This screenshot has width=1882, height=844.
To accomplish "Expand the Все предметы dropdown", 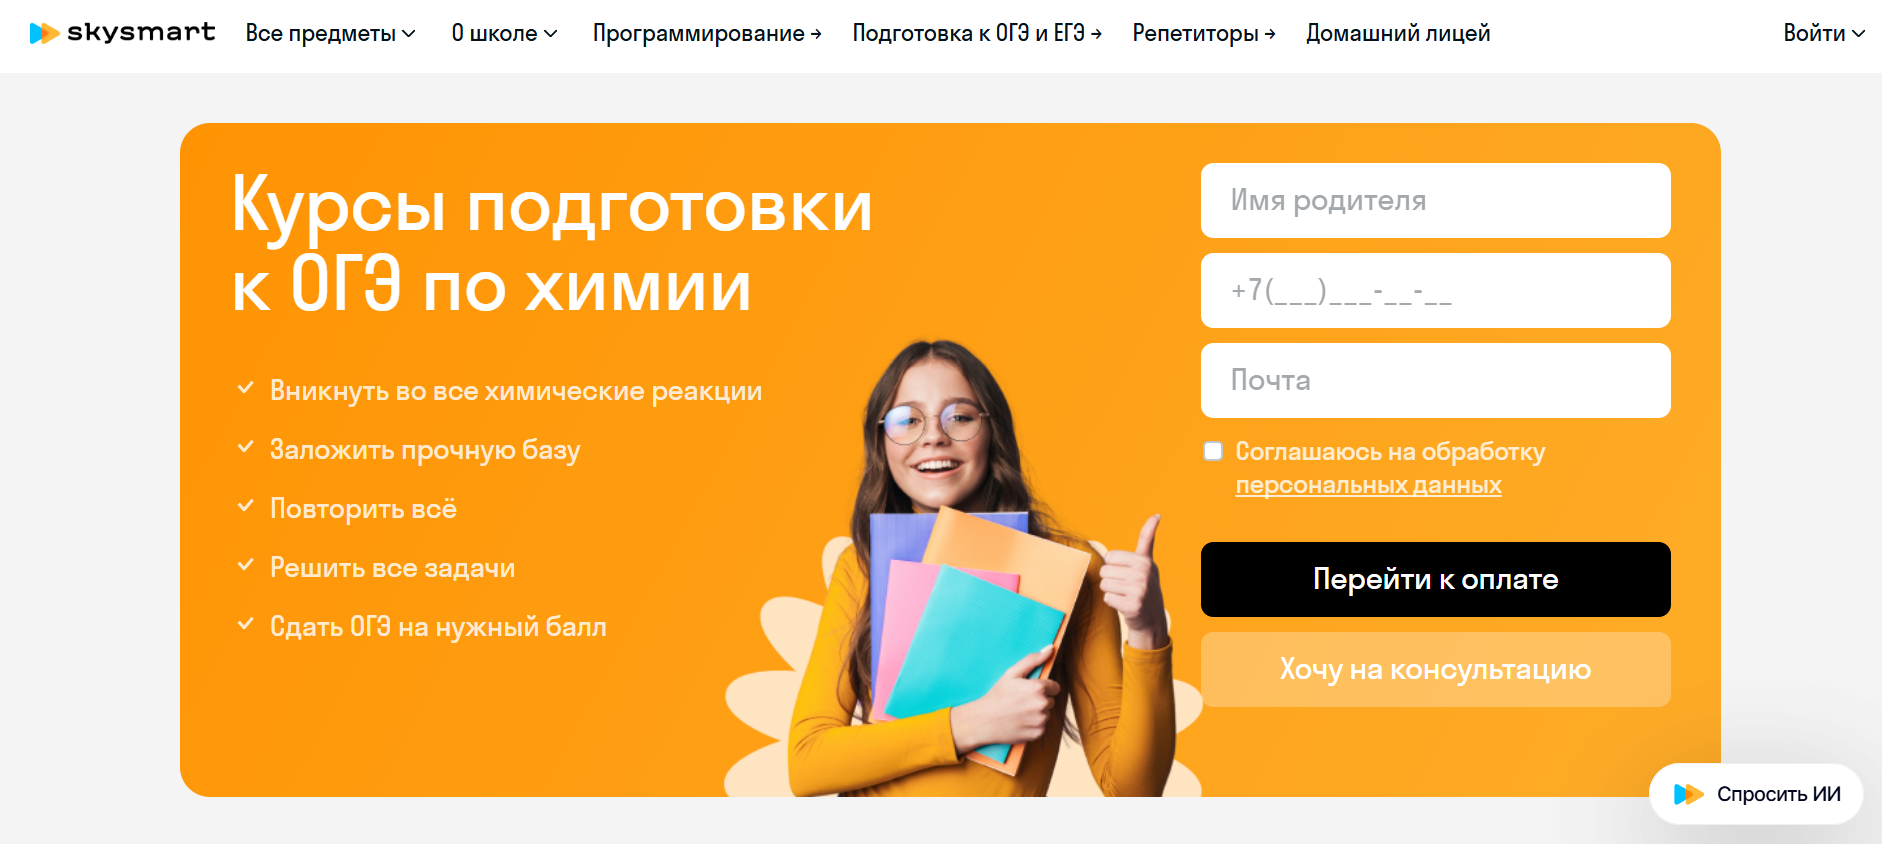I will (330, 33).
